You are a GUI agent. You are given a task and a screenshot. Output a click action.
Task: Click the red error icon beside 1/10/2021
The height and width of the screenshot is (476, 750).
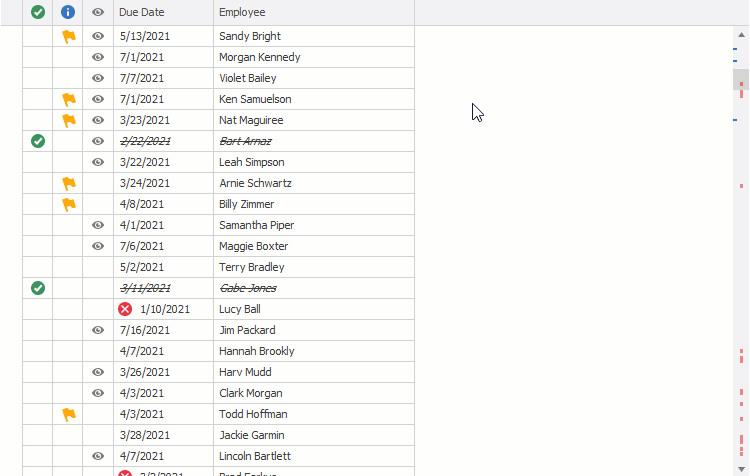click(x=125, y=309)
